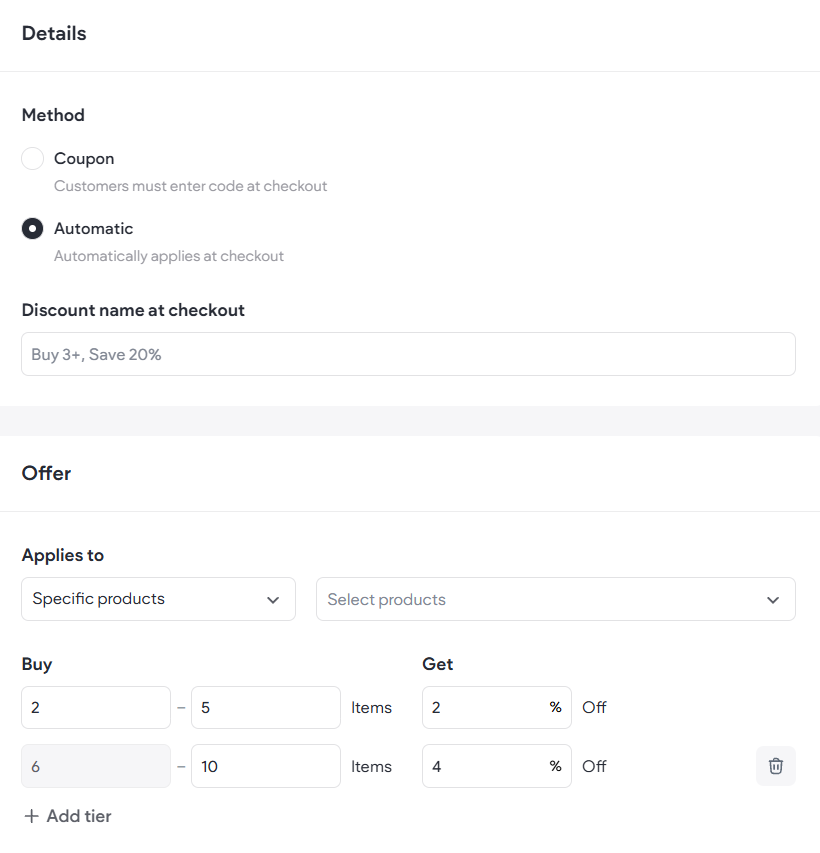The image size is (820, 853).
Task: Click the Buy column label
Action: click(36, 664)
